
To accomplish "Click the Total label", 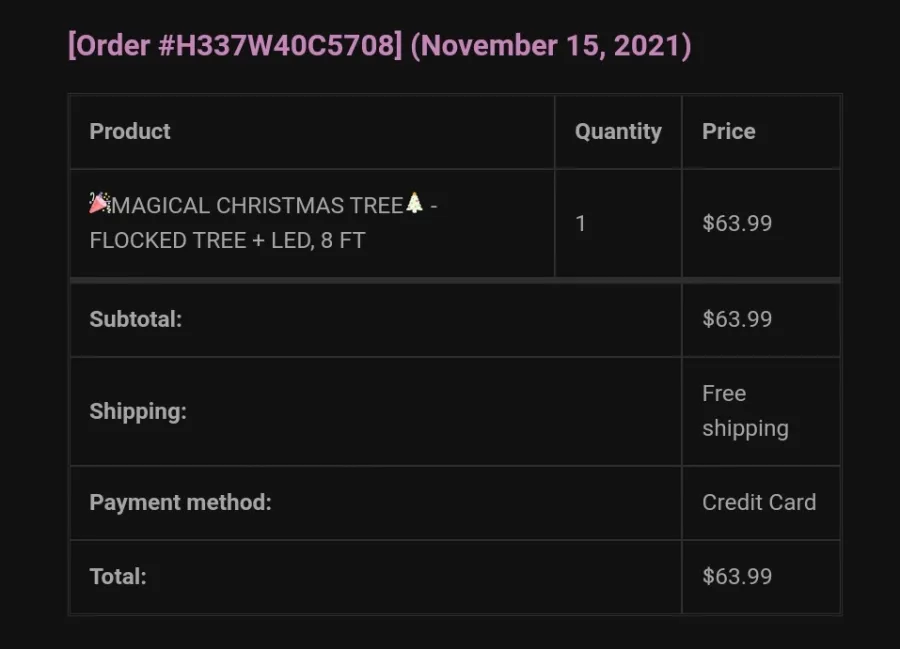I will (118, 576).
